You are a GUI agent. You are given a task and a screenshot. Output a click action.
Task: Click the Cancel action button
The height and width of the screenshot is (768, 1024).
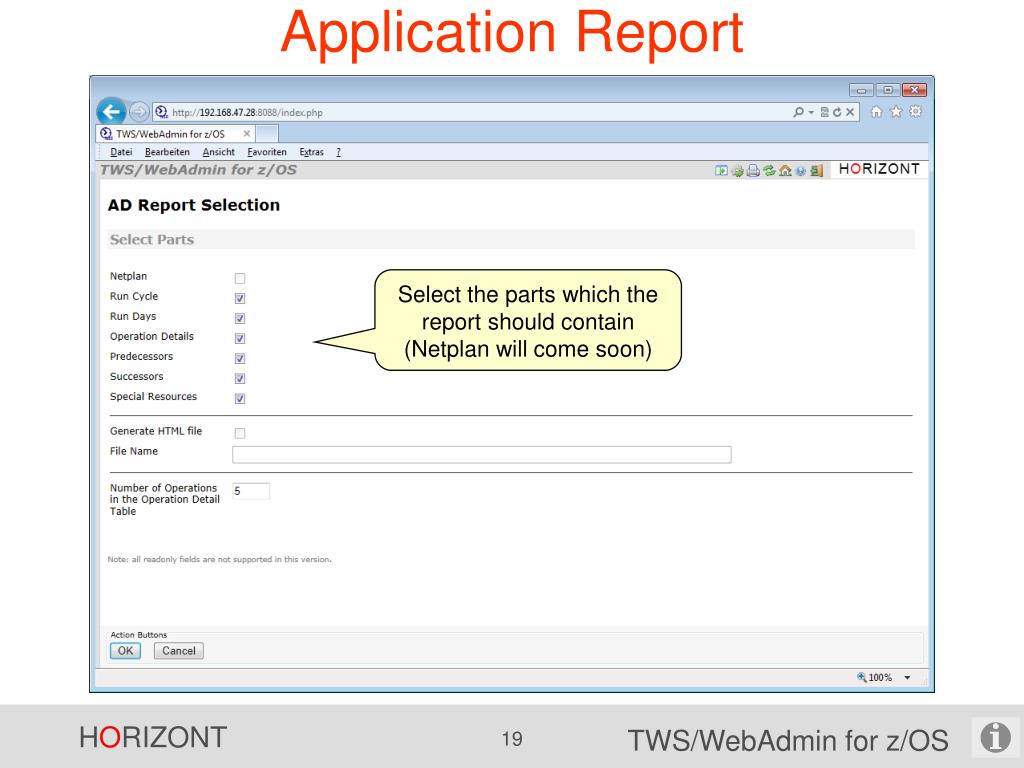(x=178, y=651)
